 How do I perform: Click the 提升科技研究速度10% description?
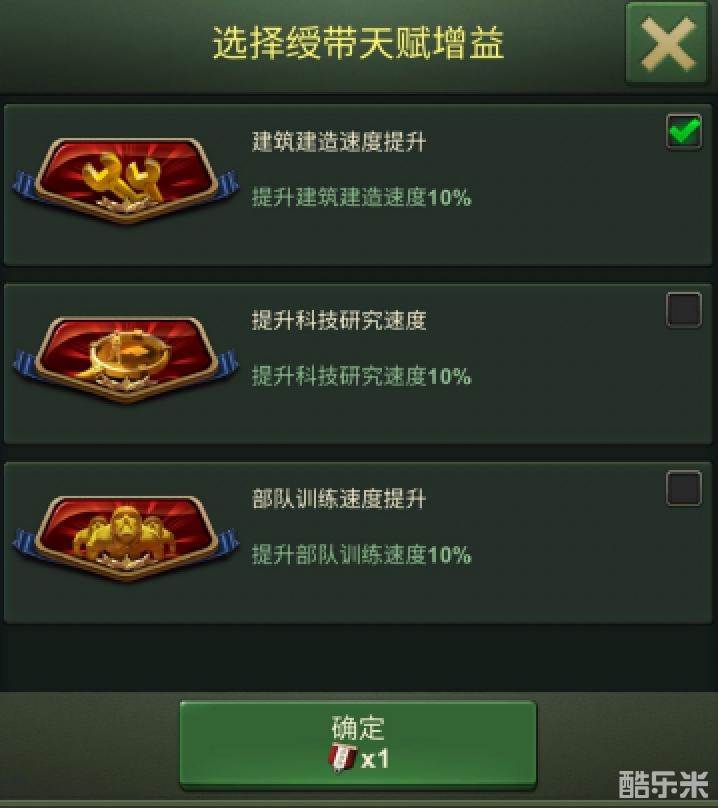pyautogui.click(x=361, y=376)
